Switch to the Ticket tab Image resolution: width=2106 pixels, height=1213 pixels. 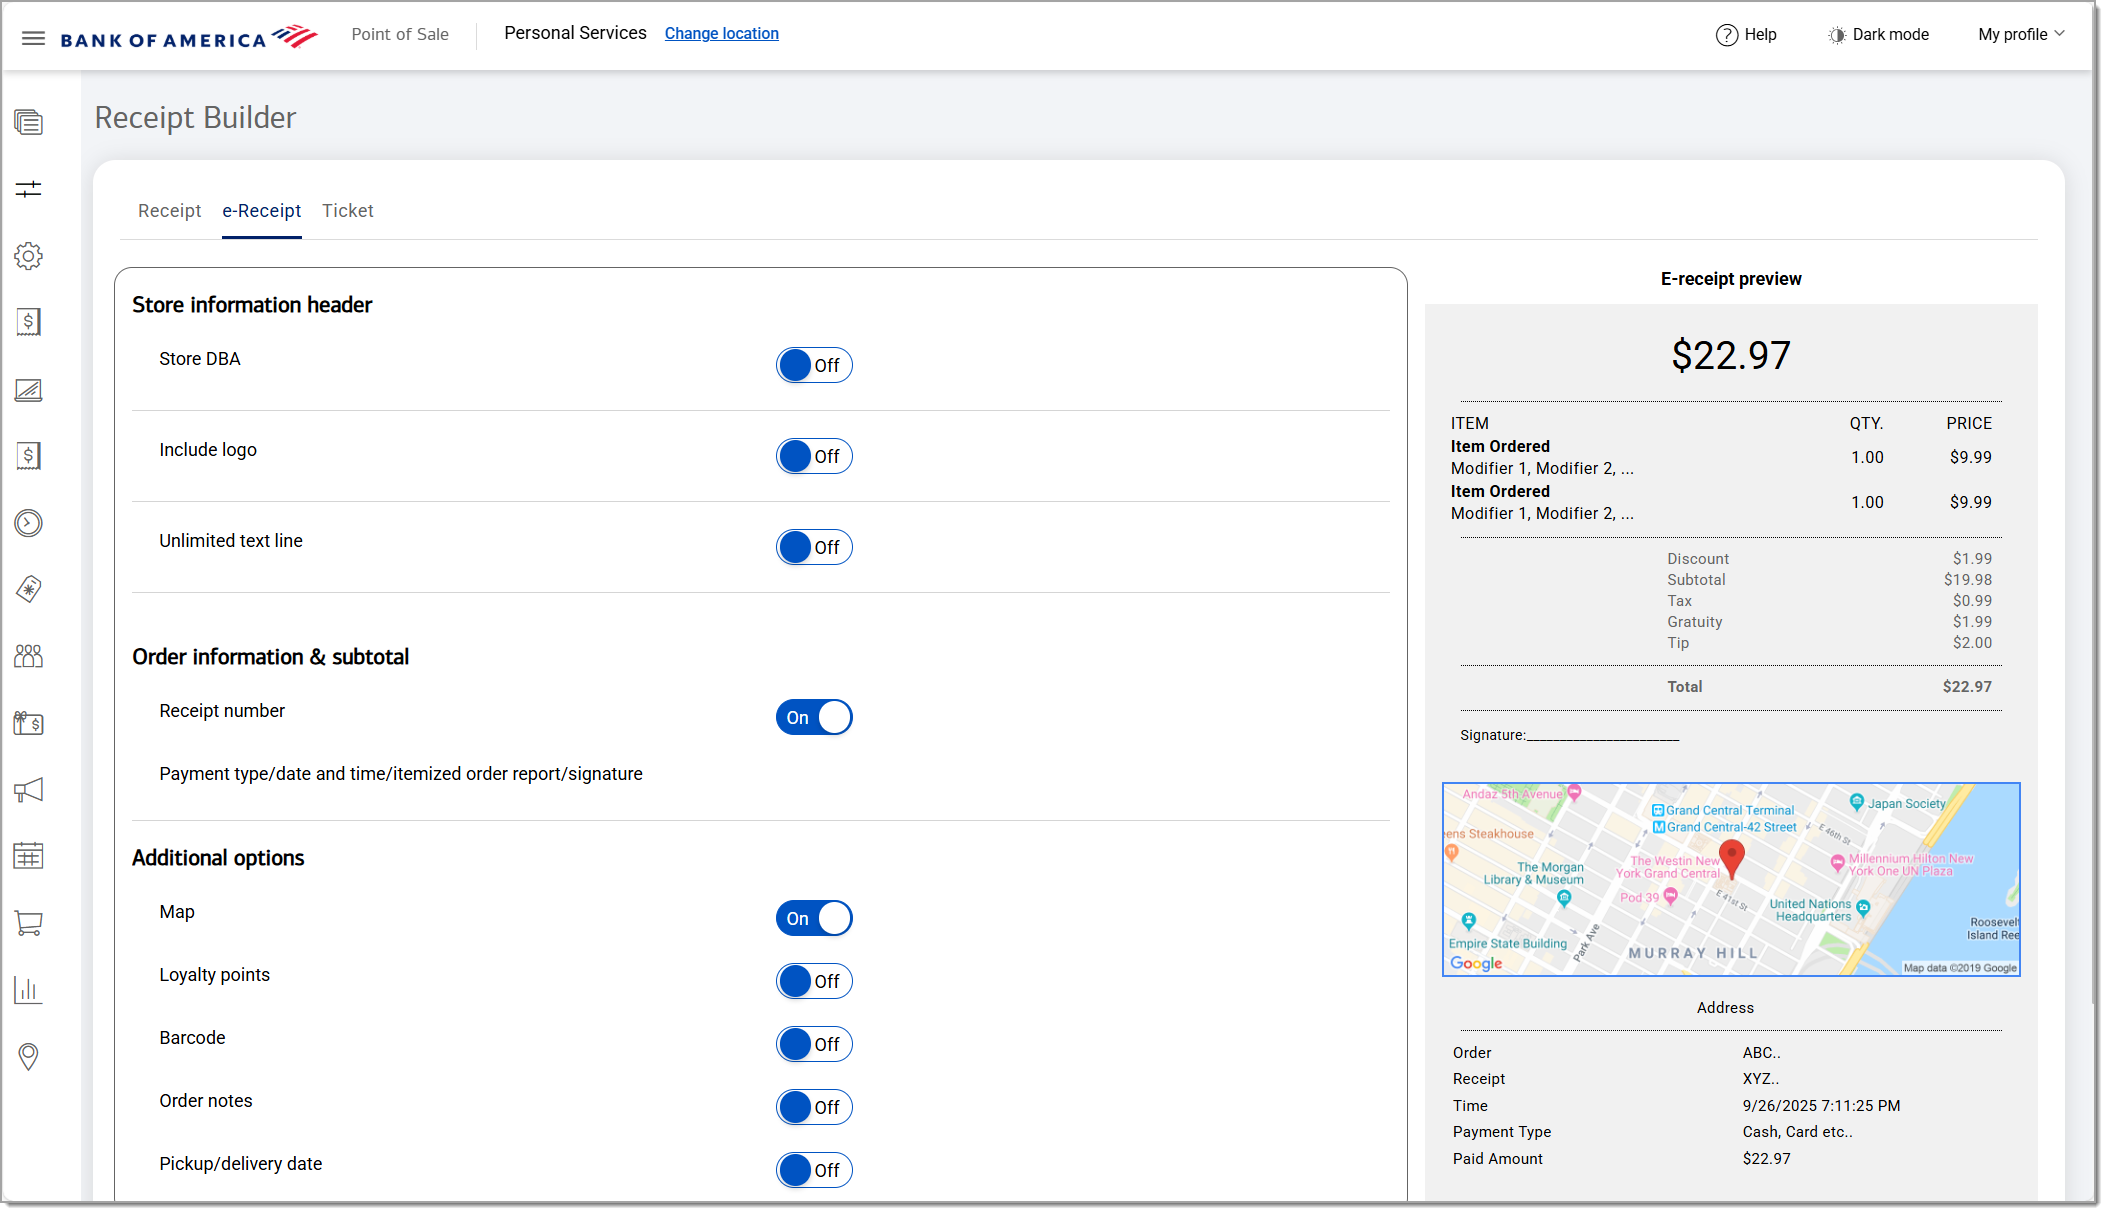pyautogui.click(x=347, y=211)
